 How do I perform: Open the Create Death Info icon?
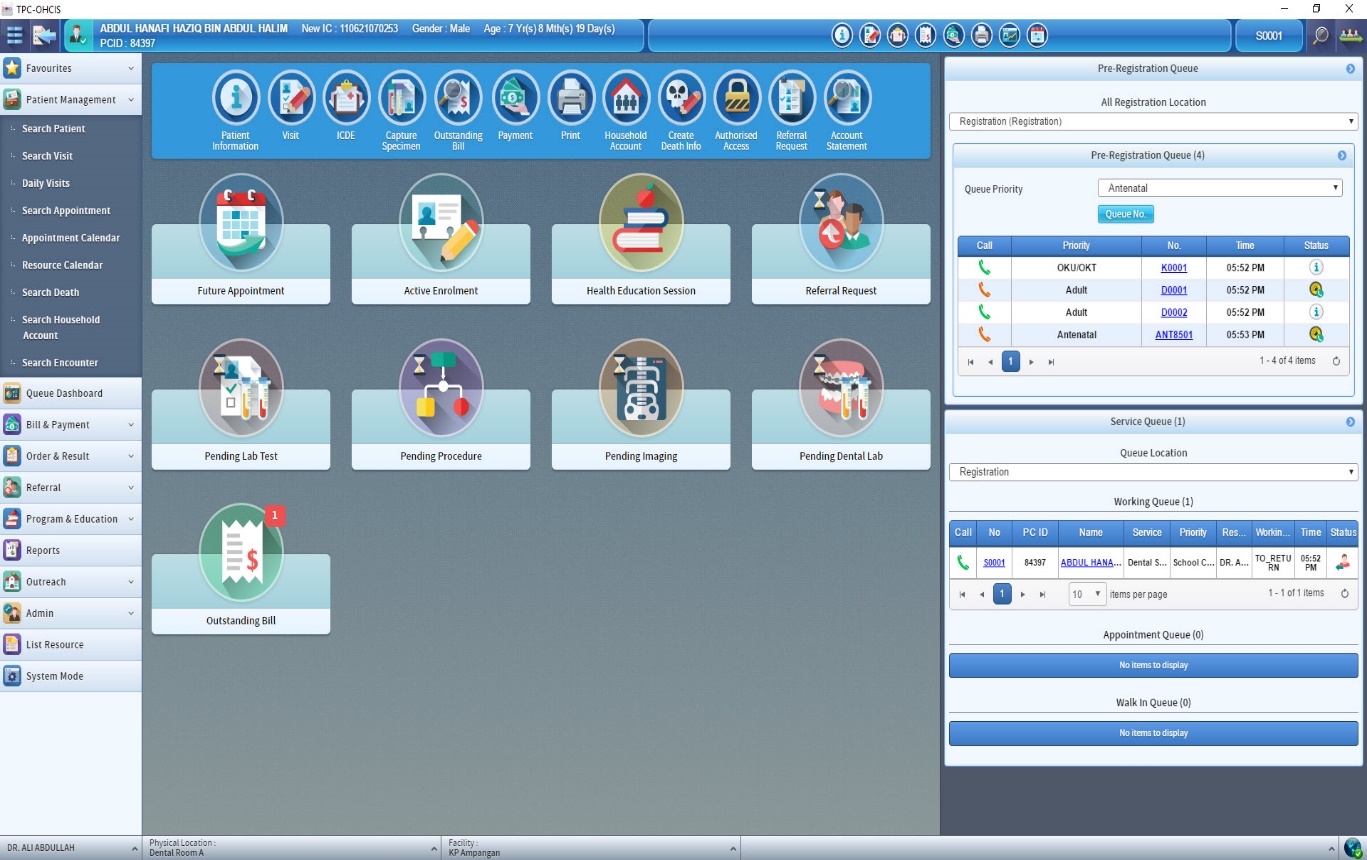pos(681,98)
